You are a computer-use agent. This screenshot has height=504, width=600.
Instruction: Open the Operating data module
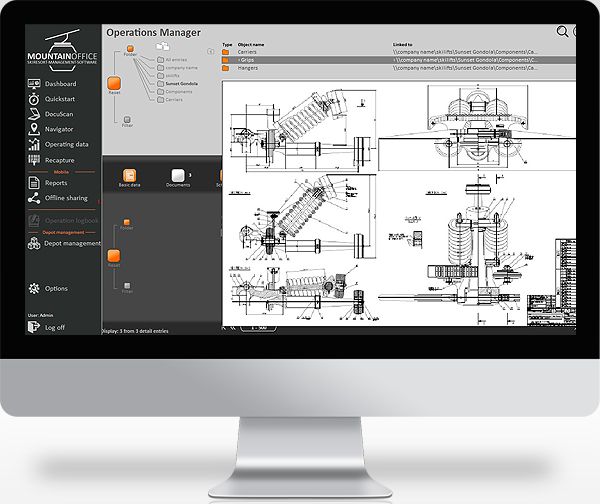[x=66, y=144]
